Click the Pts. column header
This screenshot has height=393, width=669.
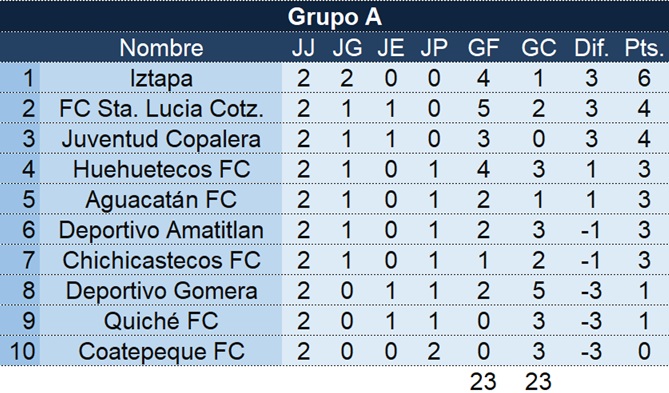coord(644,47)
